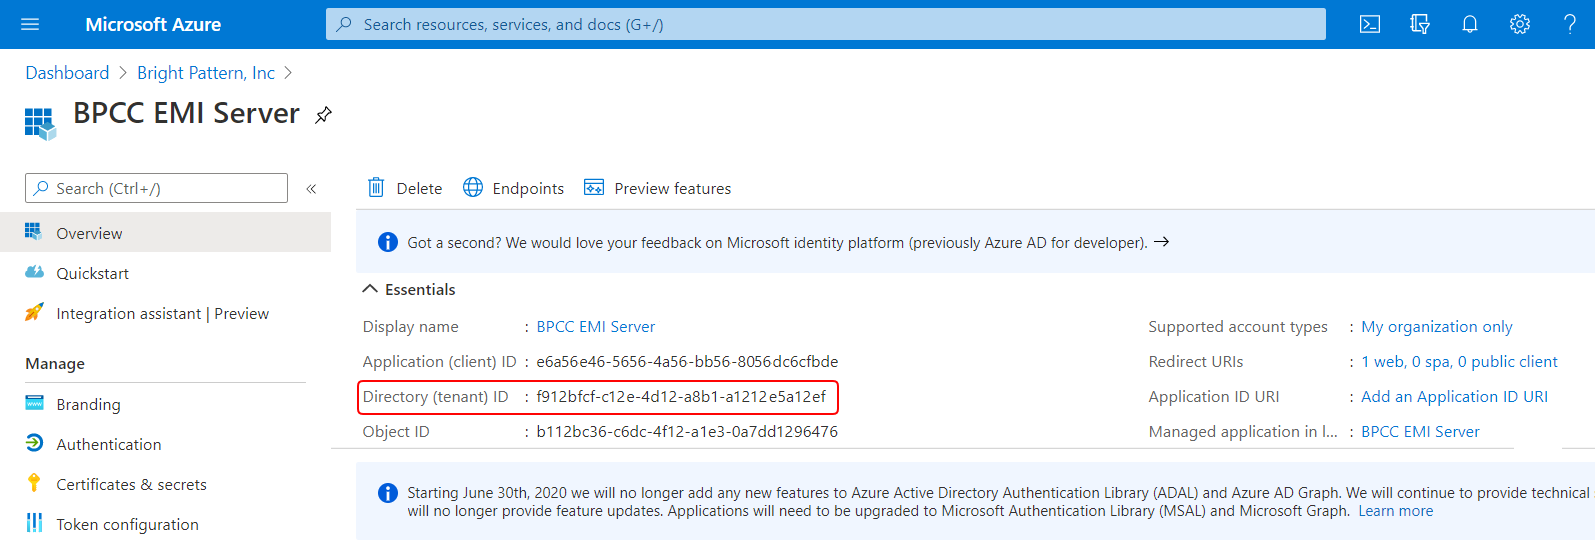Open the notifications bell
1595x553 pixels.
1470,24
